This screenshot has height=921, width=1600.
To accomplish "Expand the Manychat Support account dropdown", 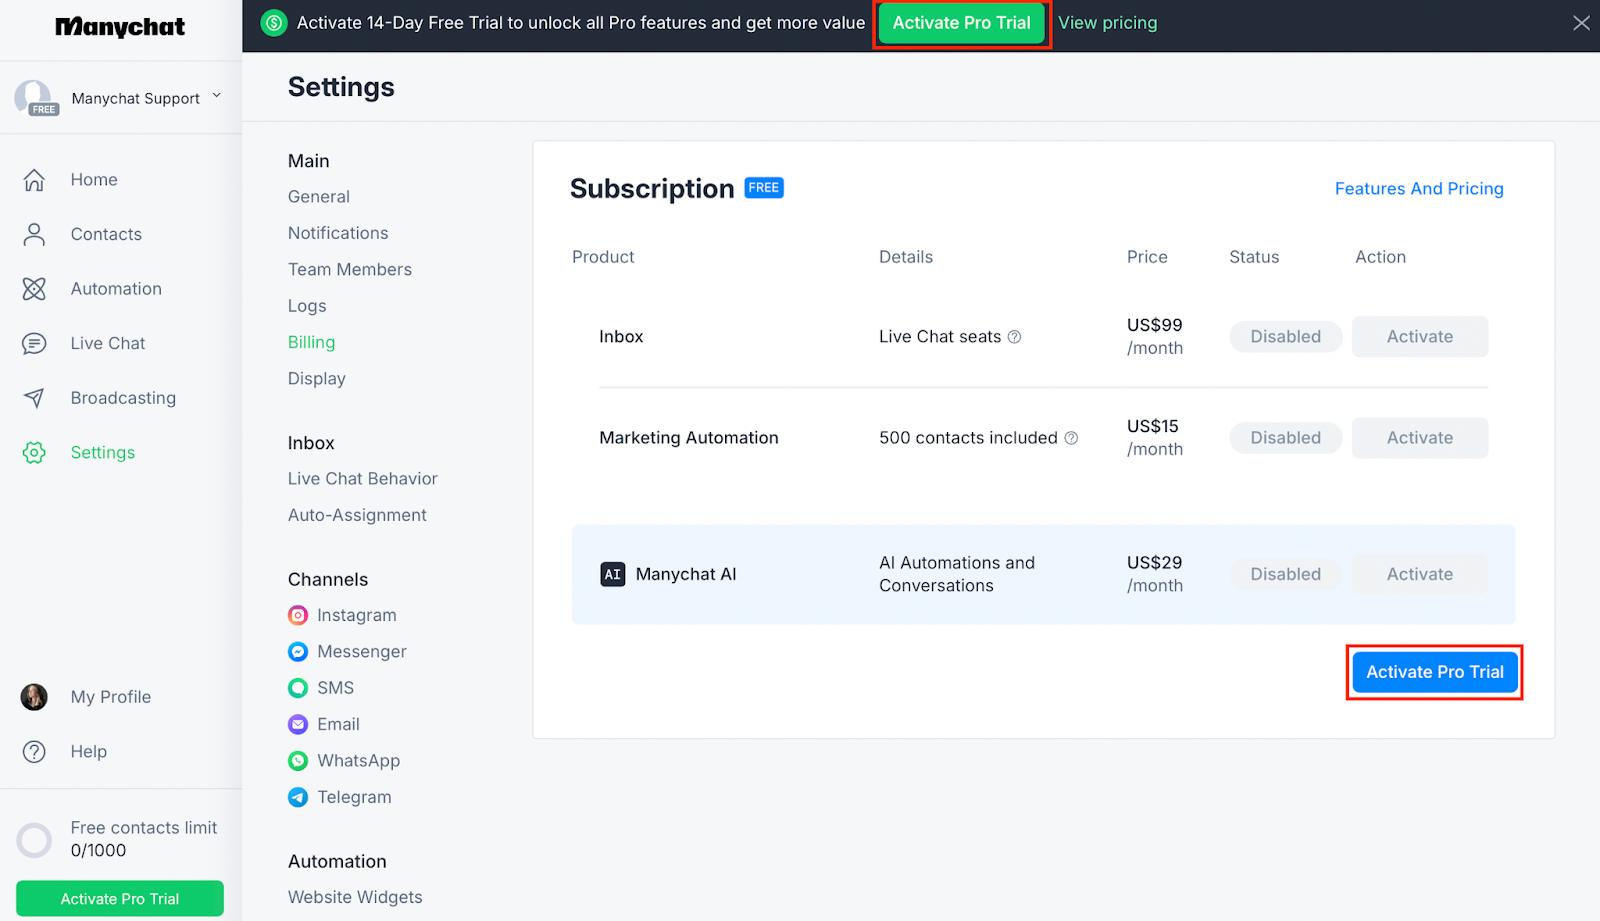I will (216, 97).
